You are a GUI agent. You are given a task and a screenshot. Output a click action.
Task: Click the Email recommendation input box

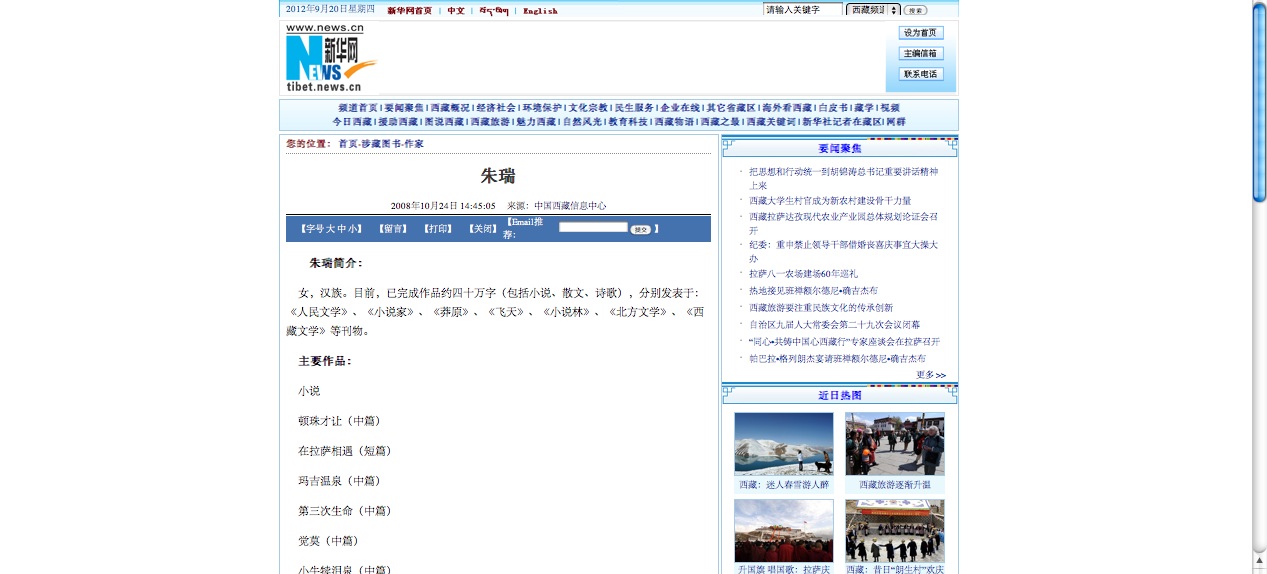pos(593,228)
